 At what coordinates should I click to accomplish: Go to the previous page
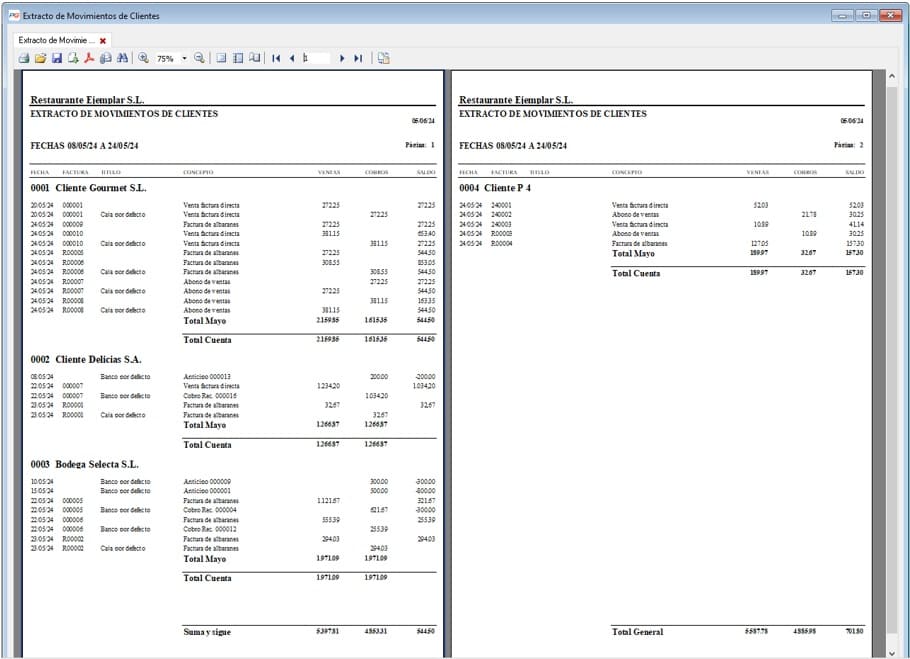tap(292, 58)
